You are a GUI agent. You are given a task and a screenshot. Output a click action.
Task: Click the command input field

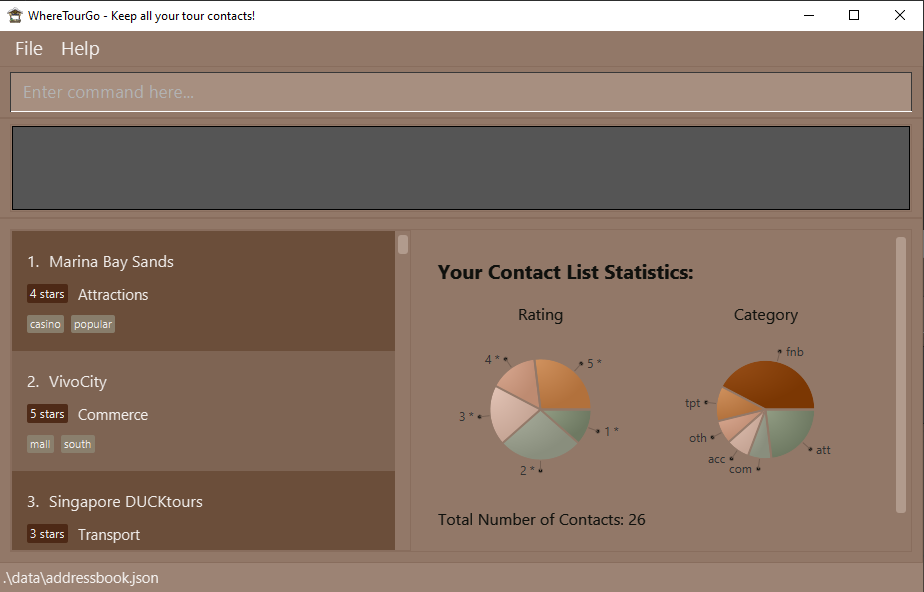pyautogui.click(x=460, y=92)
